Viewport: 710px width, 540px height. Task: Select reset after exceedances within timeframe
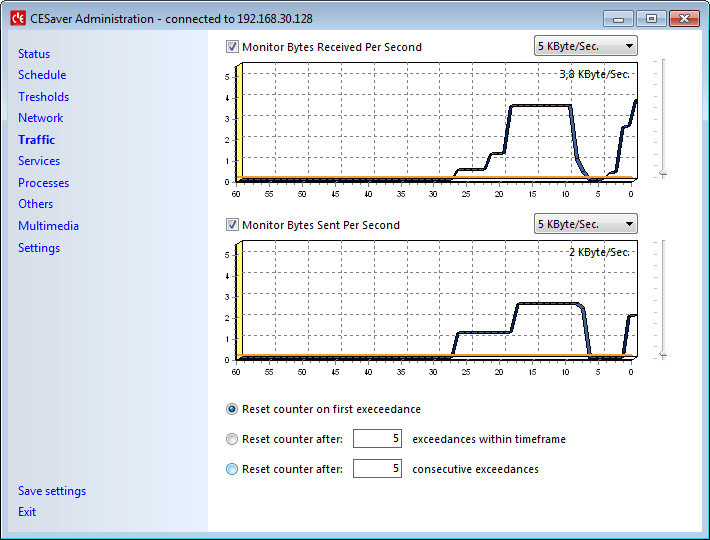pyautogui.click(x=232, y=439)
